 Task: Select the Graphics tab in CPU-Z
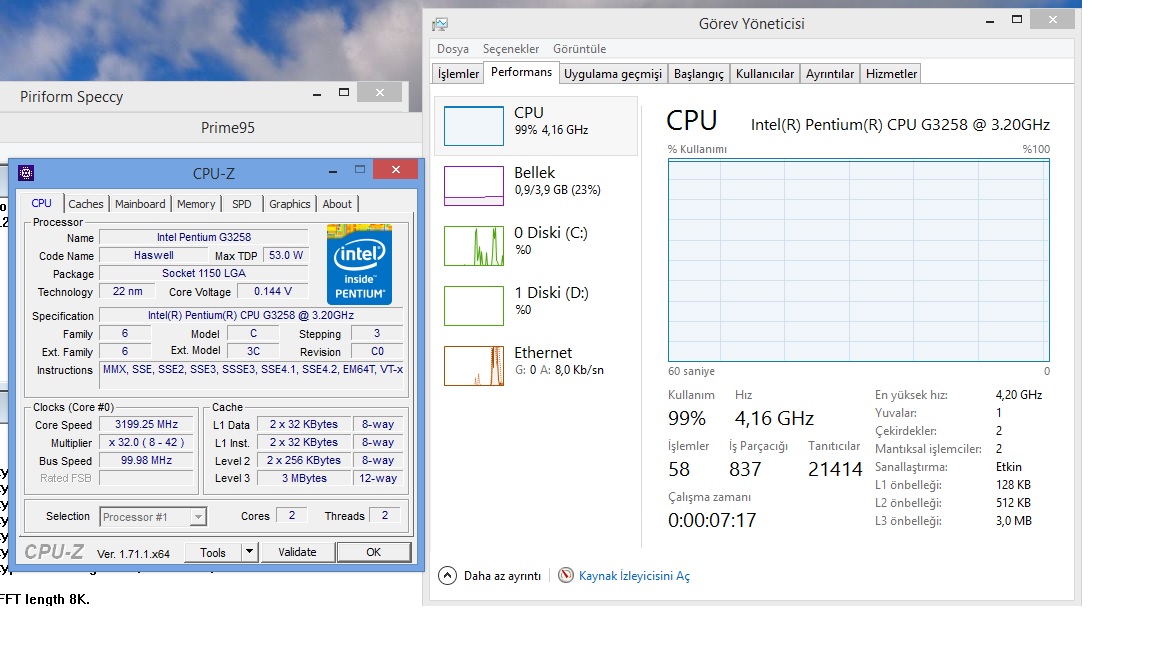click(x=289, y=204)
